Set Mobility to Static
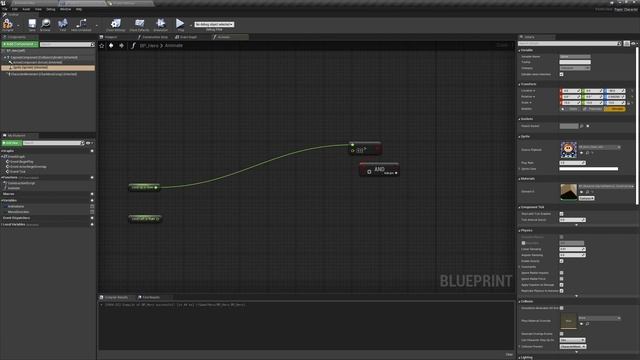Image resolution: width=640 pixels, height=360 pixels. pos(570,109)
